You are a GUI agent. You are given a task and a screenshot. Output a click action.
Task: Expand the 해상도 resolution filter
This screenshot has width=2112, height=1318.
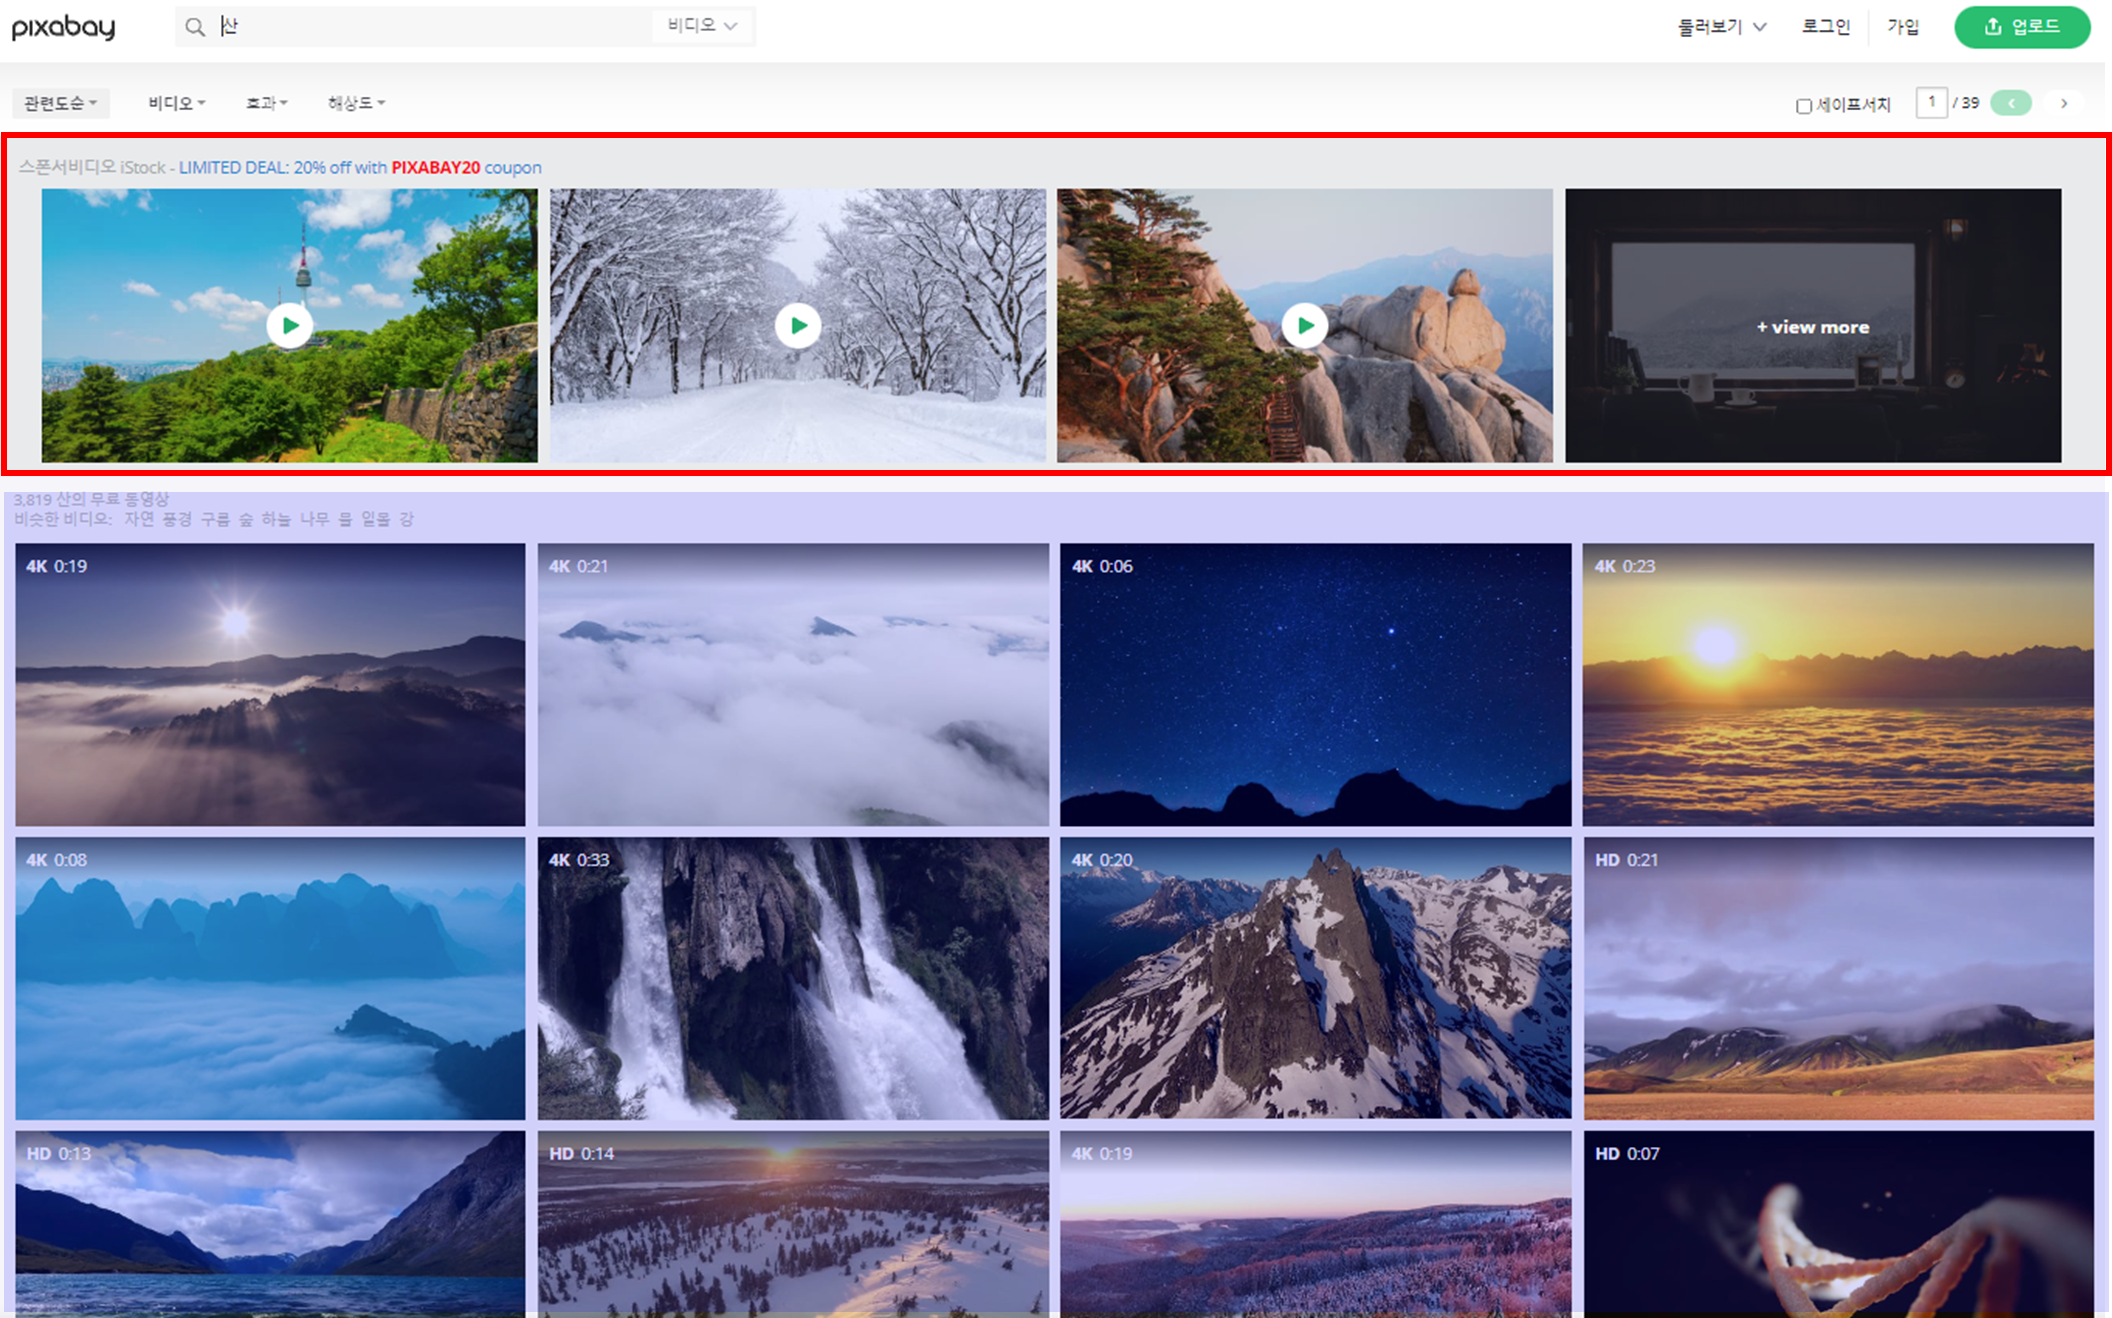(356, 103)
